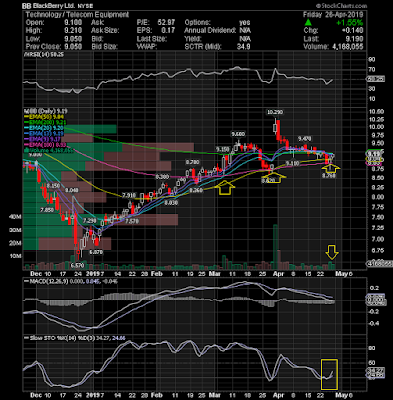Click the 6.570 low price annotation

point(77,266)
